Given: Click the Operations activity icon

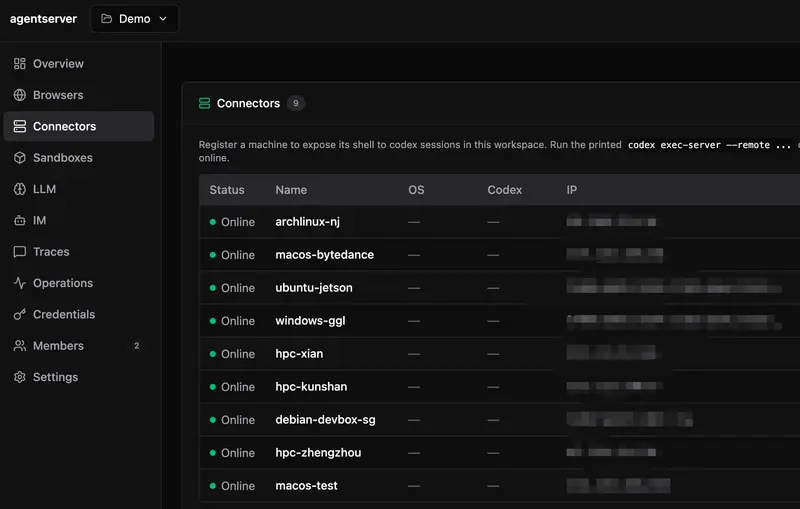Looking at the screenshot, I should coord(19,283).
